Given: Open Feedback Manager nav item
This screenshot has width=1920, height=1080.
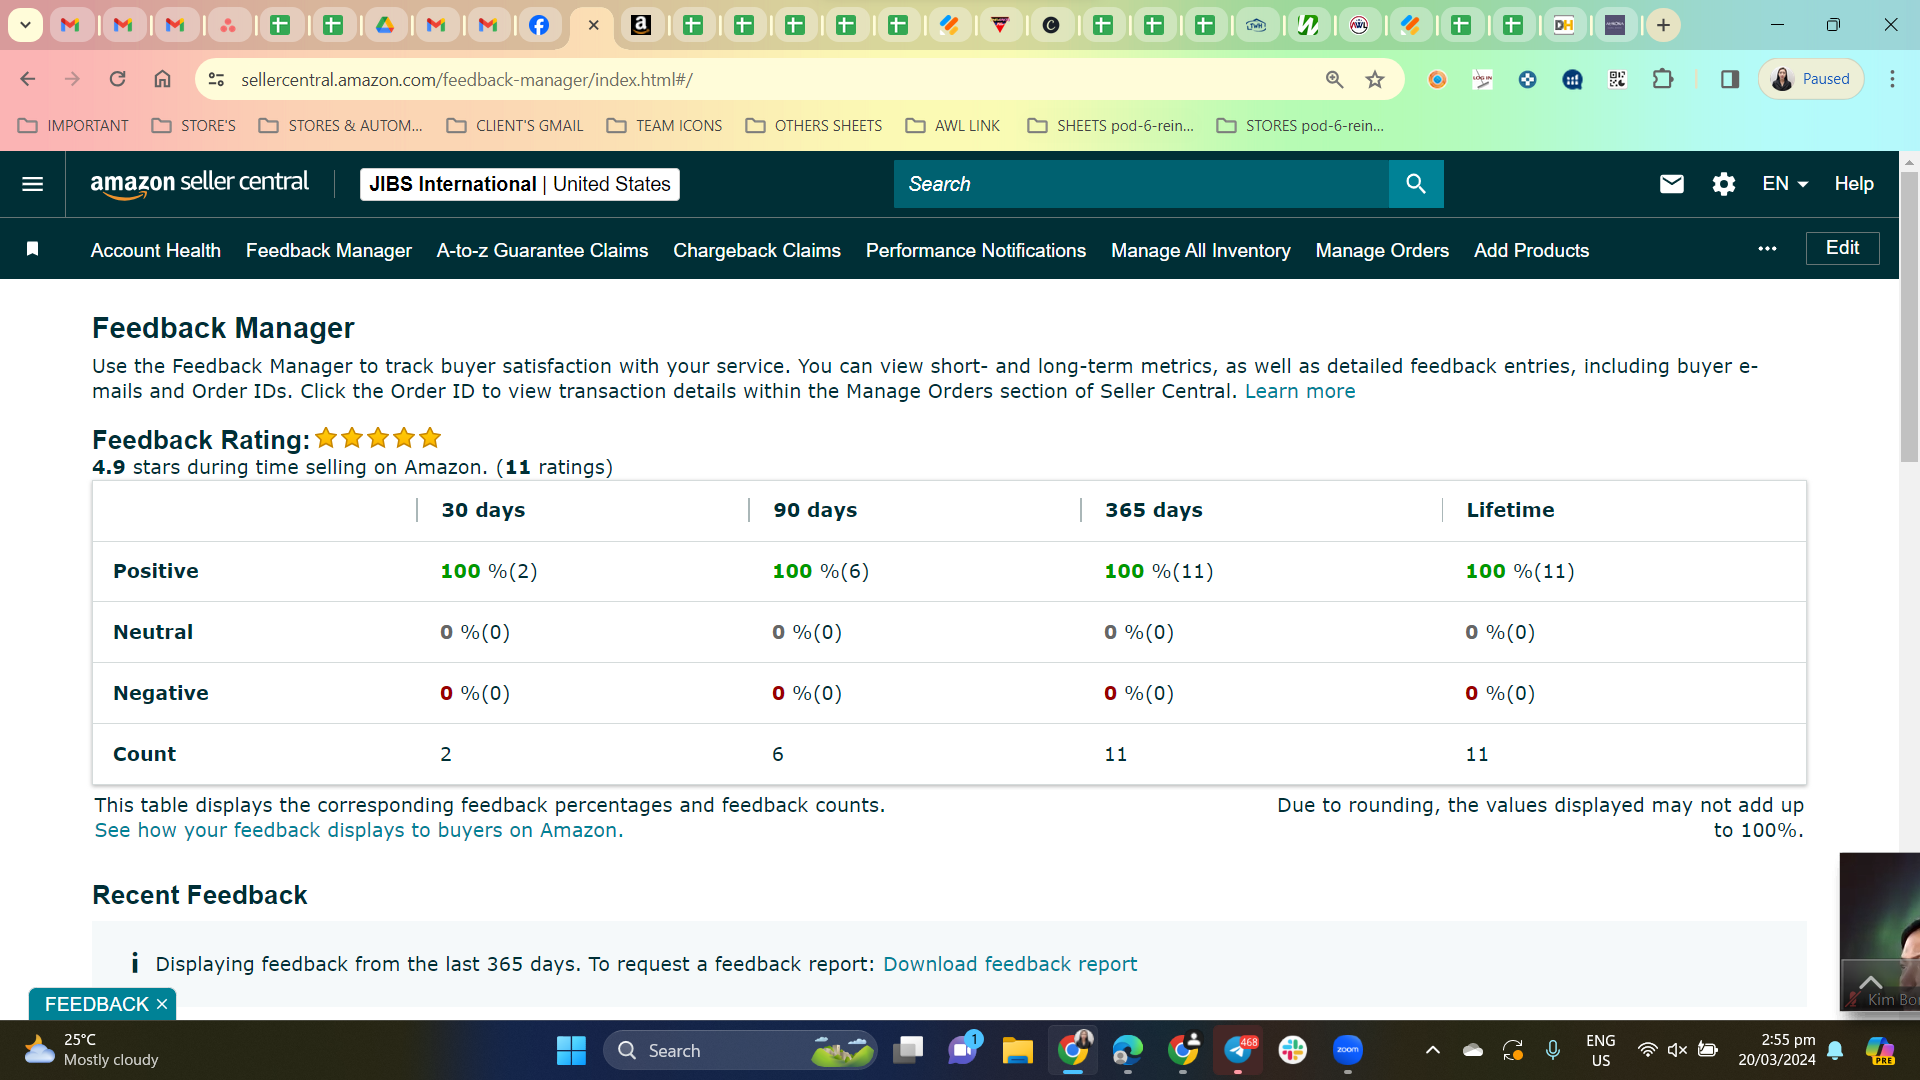Looking at the screenshot, I should (329, 250).
